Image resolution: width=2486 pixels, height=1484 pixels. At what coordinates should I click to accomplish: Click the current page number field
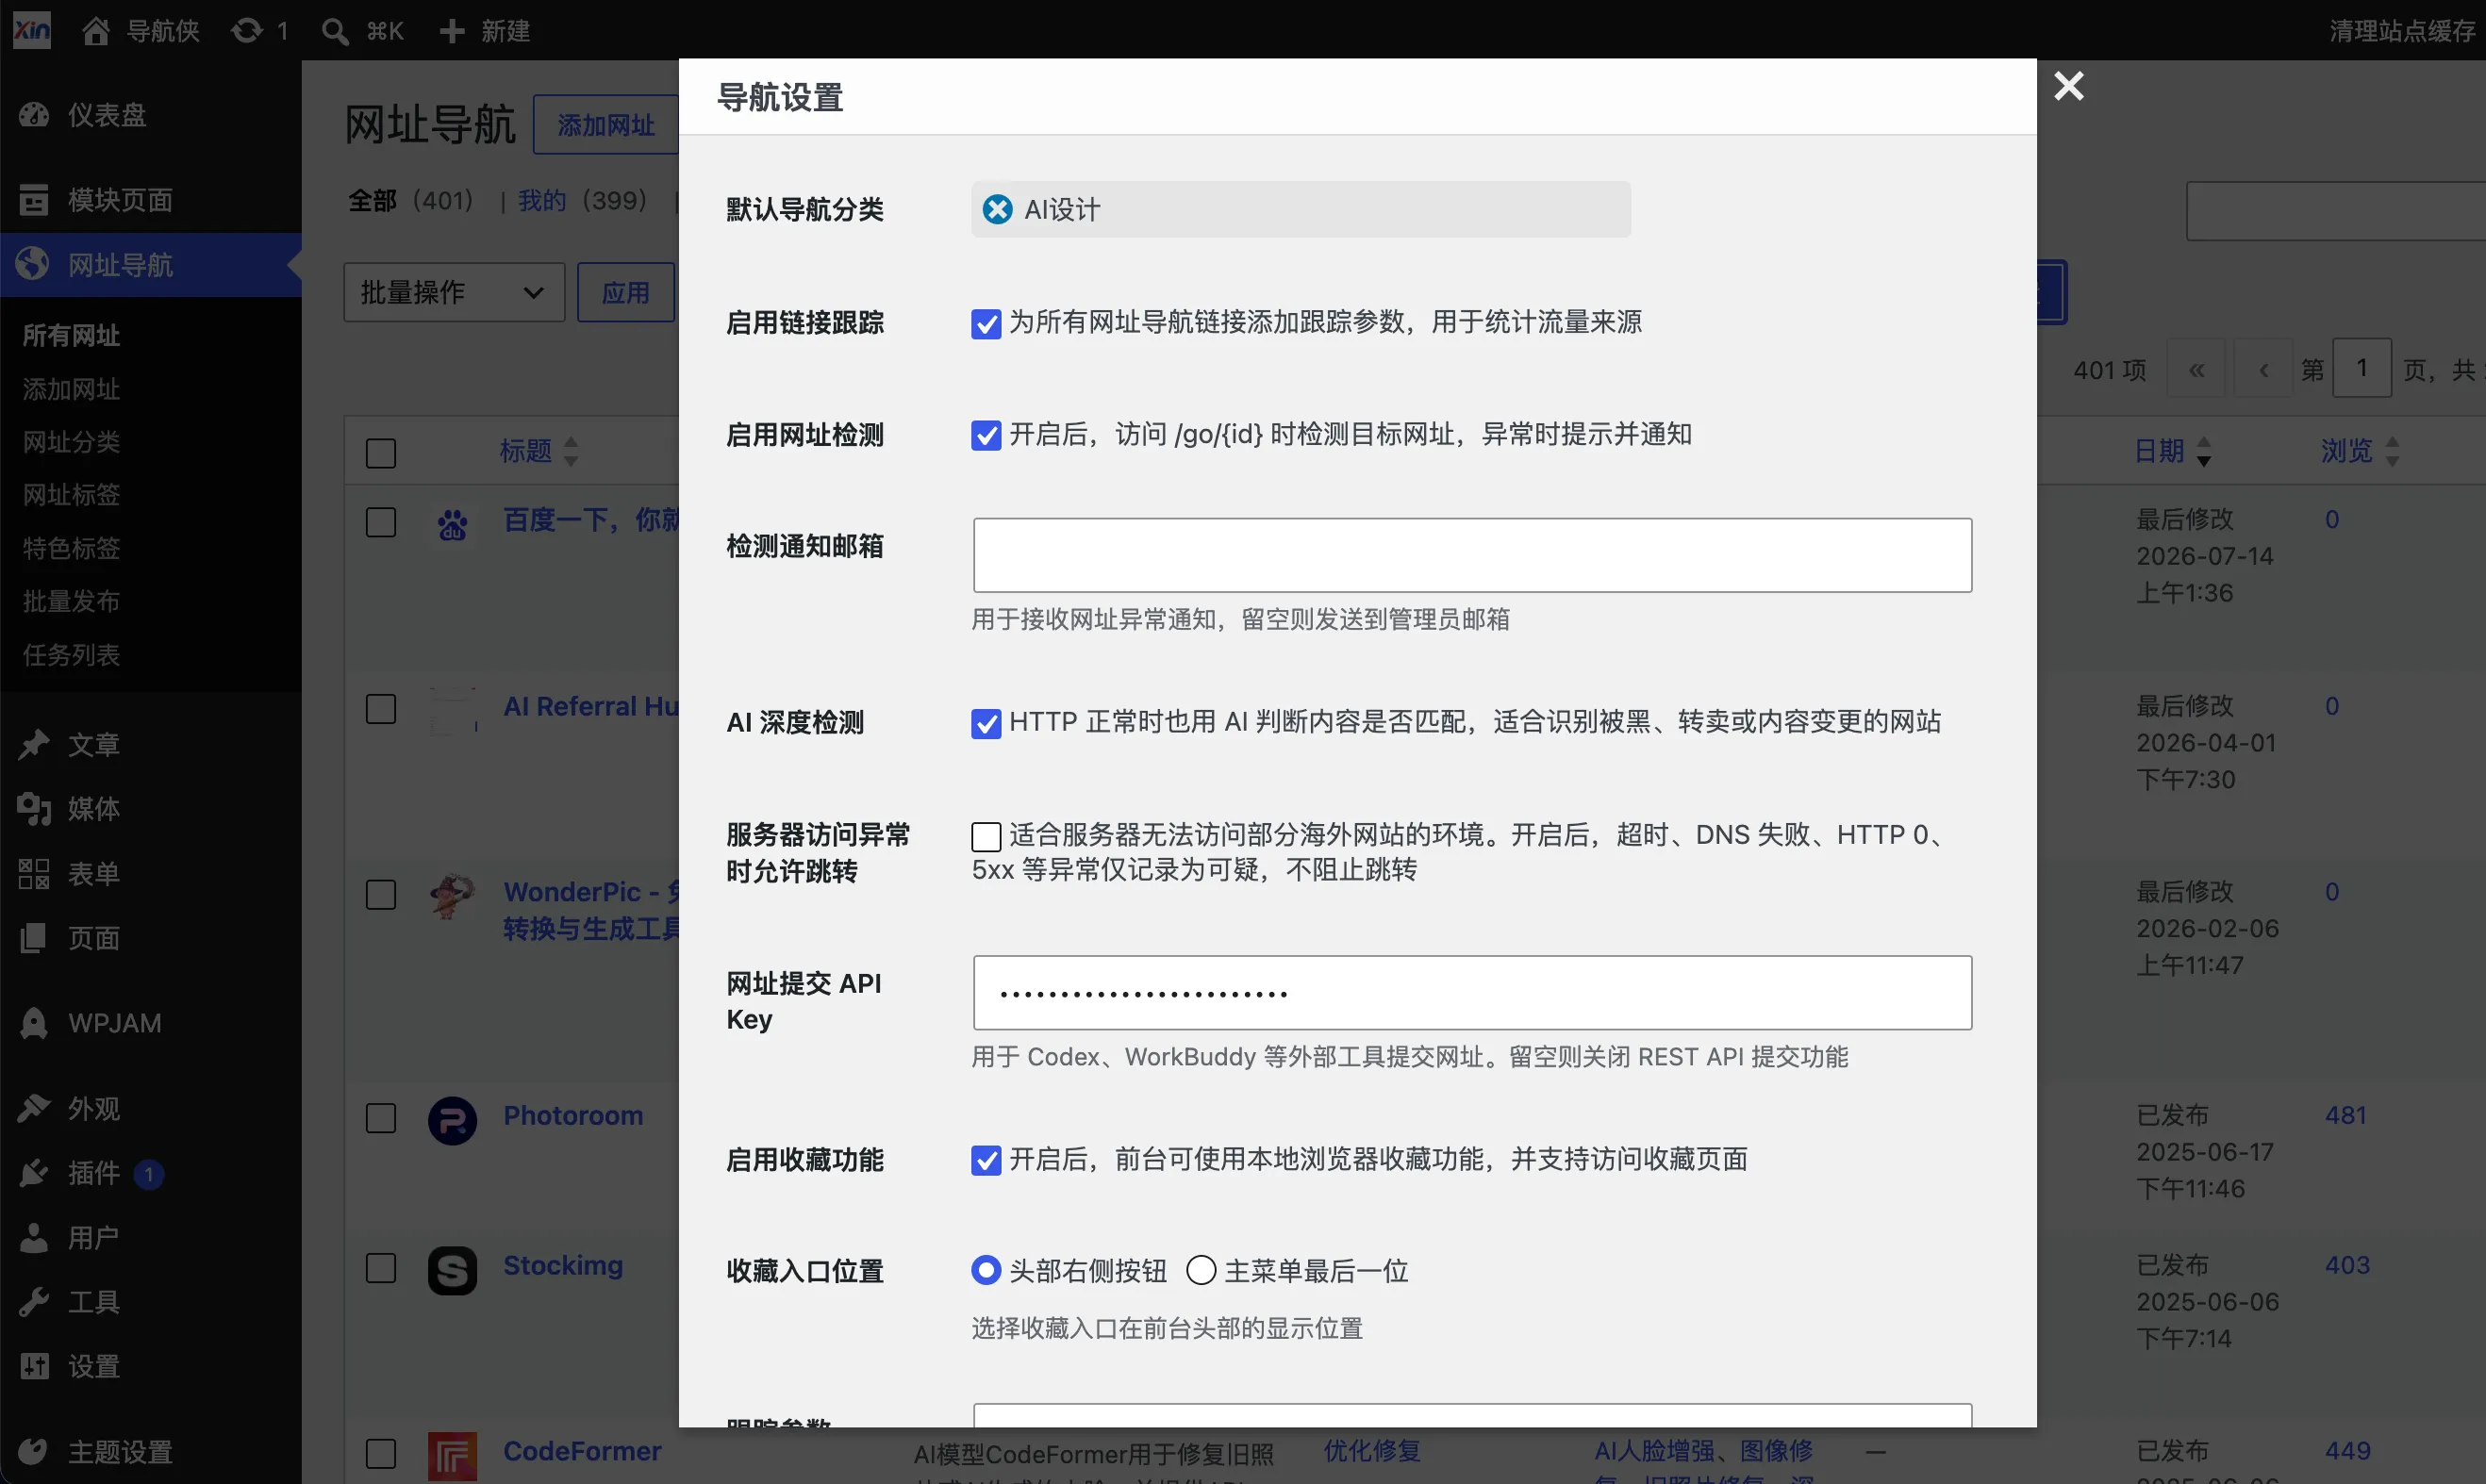coord(2362,368)
